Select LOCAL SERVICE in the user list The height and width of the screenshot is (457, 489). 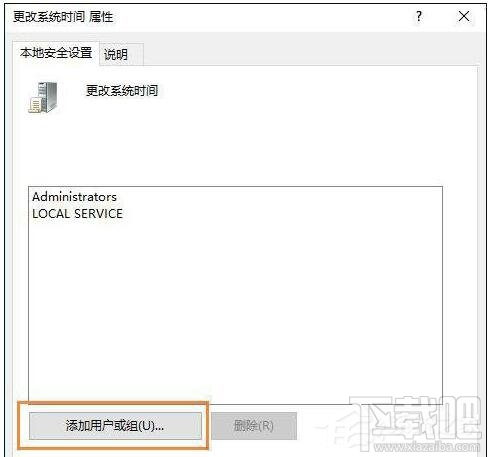77,214
